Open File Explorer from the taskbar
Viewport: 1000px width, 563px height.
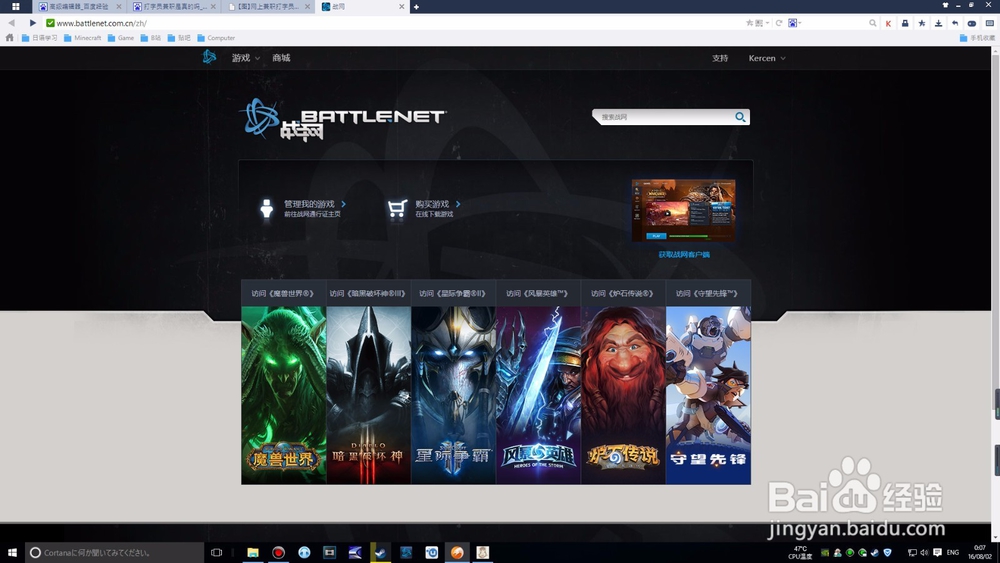253,552
